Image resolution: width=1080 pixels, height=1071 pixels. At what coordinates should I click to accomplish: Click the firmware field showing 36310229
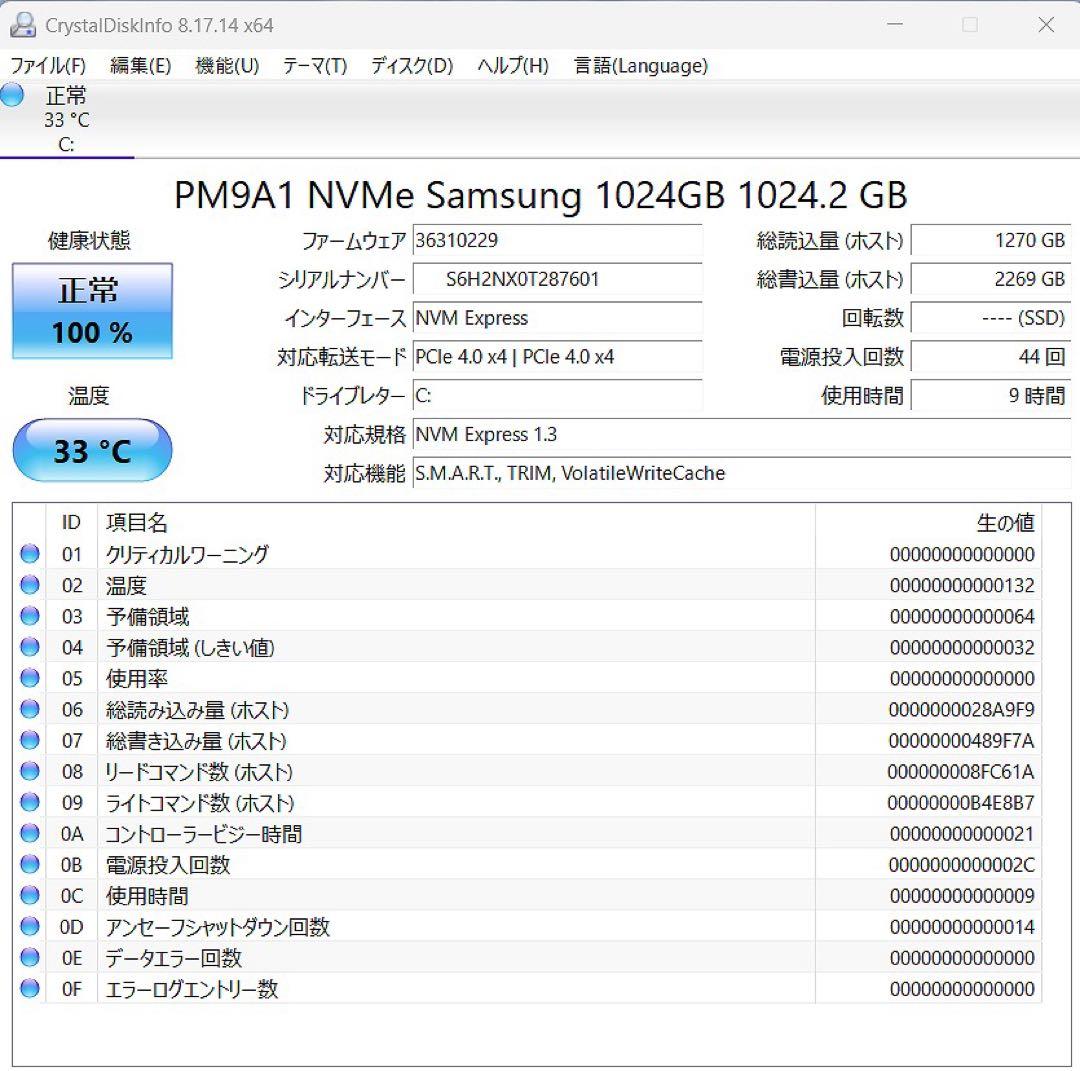point(557,240)
